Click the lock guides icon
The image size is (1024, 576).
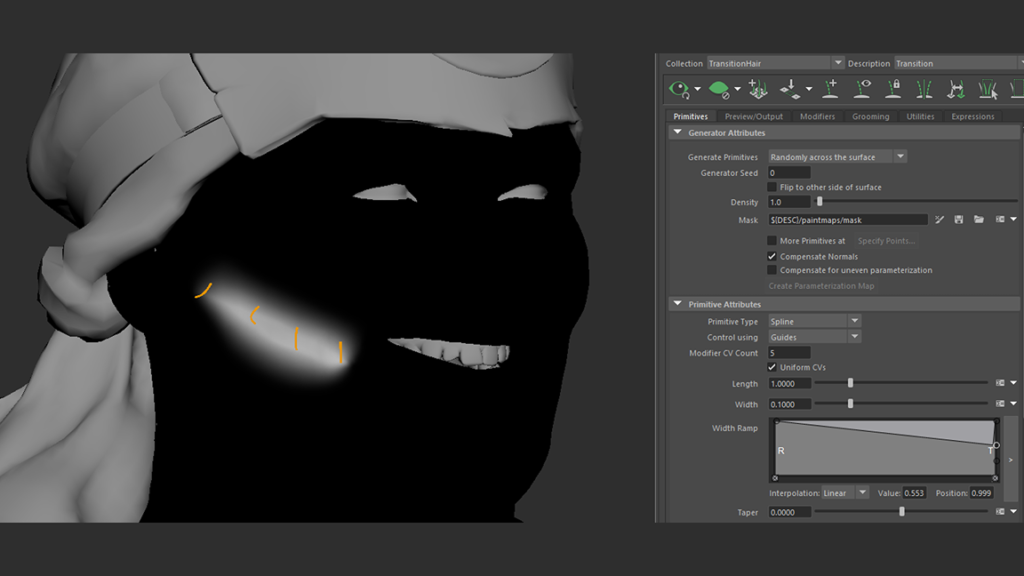[x=893, y=90]
